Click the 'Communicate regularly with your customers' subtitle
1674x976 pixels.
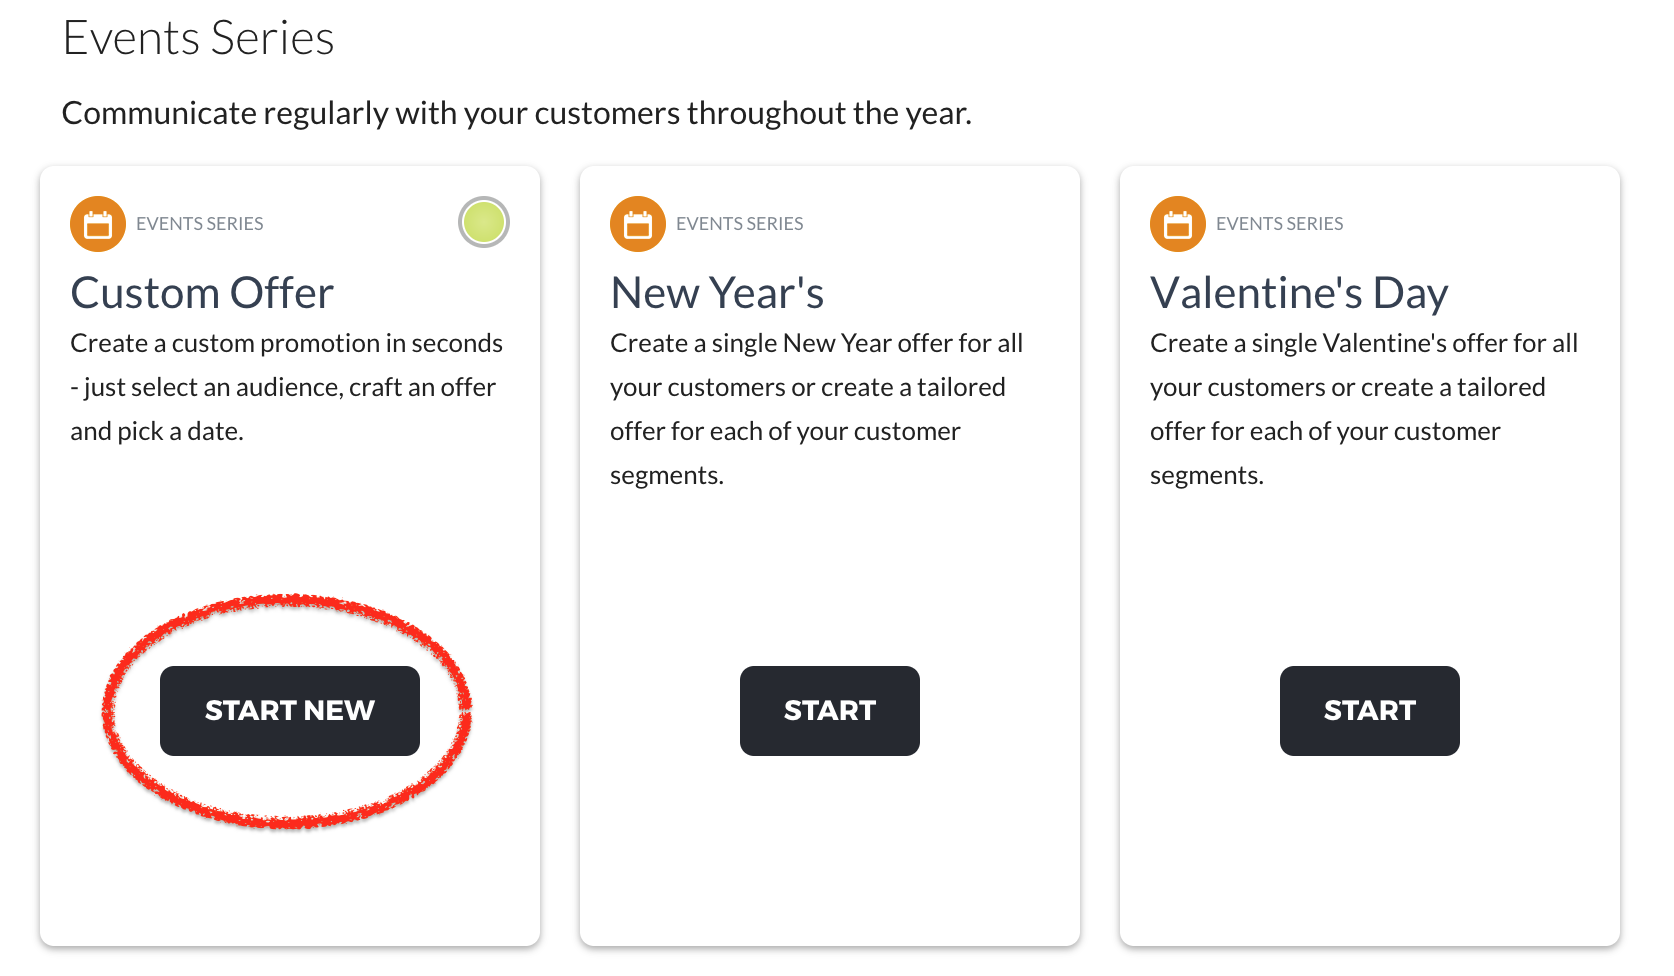pos(516,114)
